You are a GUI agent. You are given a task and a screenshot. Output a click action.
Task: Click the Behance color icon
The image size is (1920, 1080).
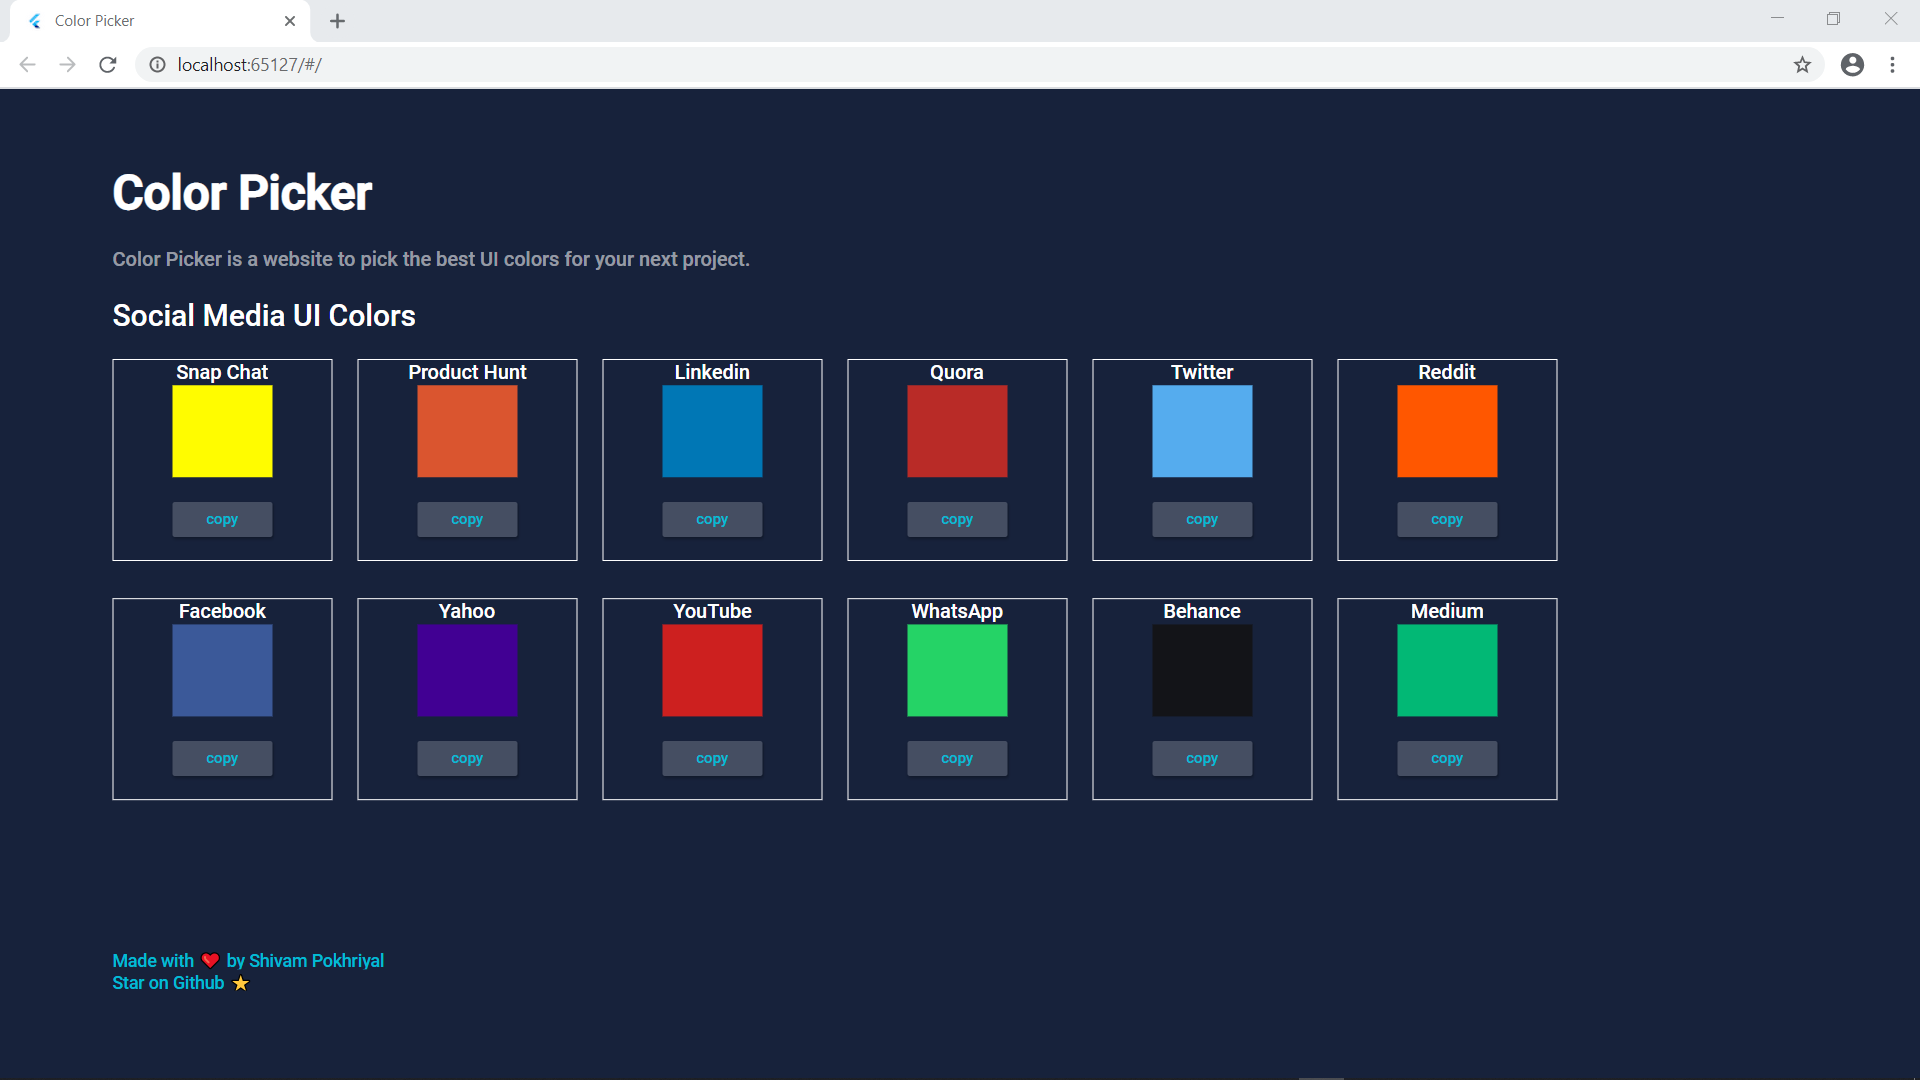[x=1201, y=671]
